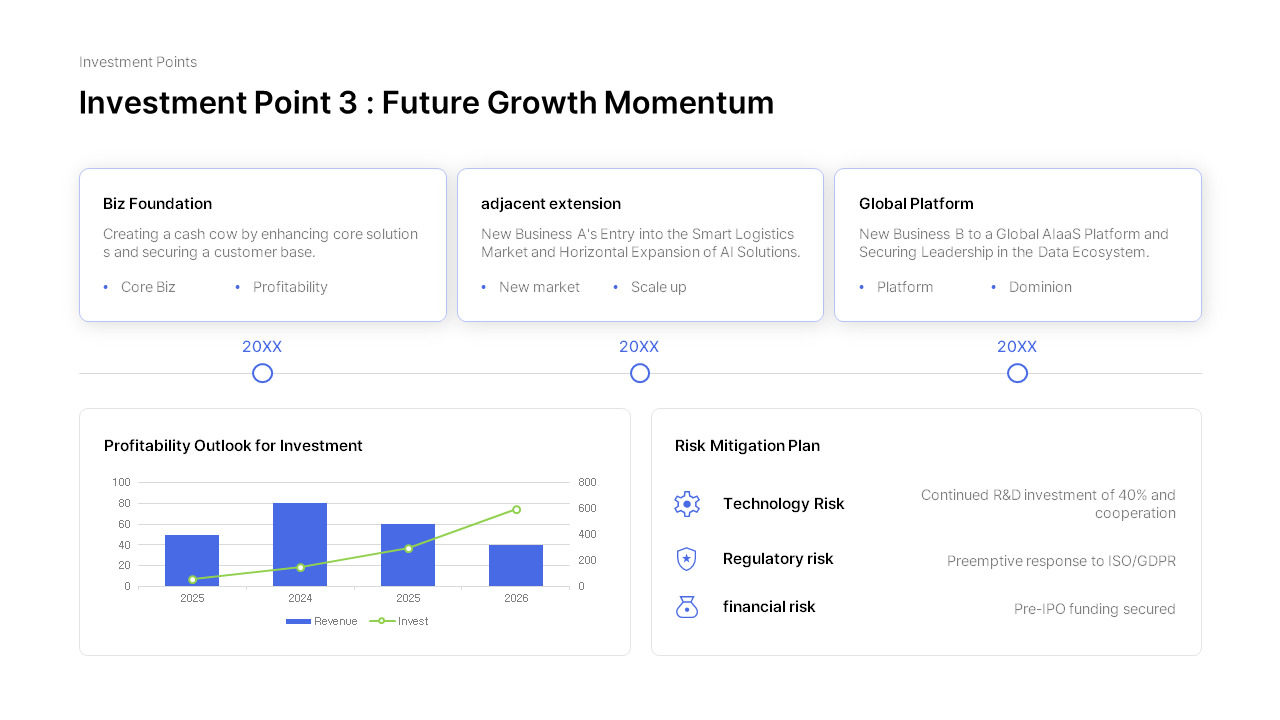
Task: Click the revenue bar above 2026
Action: click(516, 565)
